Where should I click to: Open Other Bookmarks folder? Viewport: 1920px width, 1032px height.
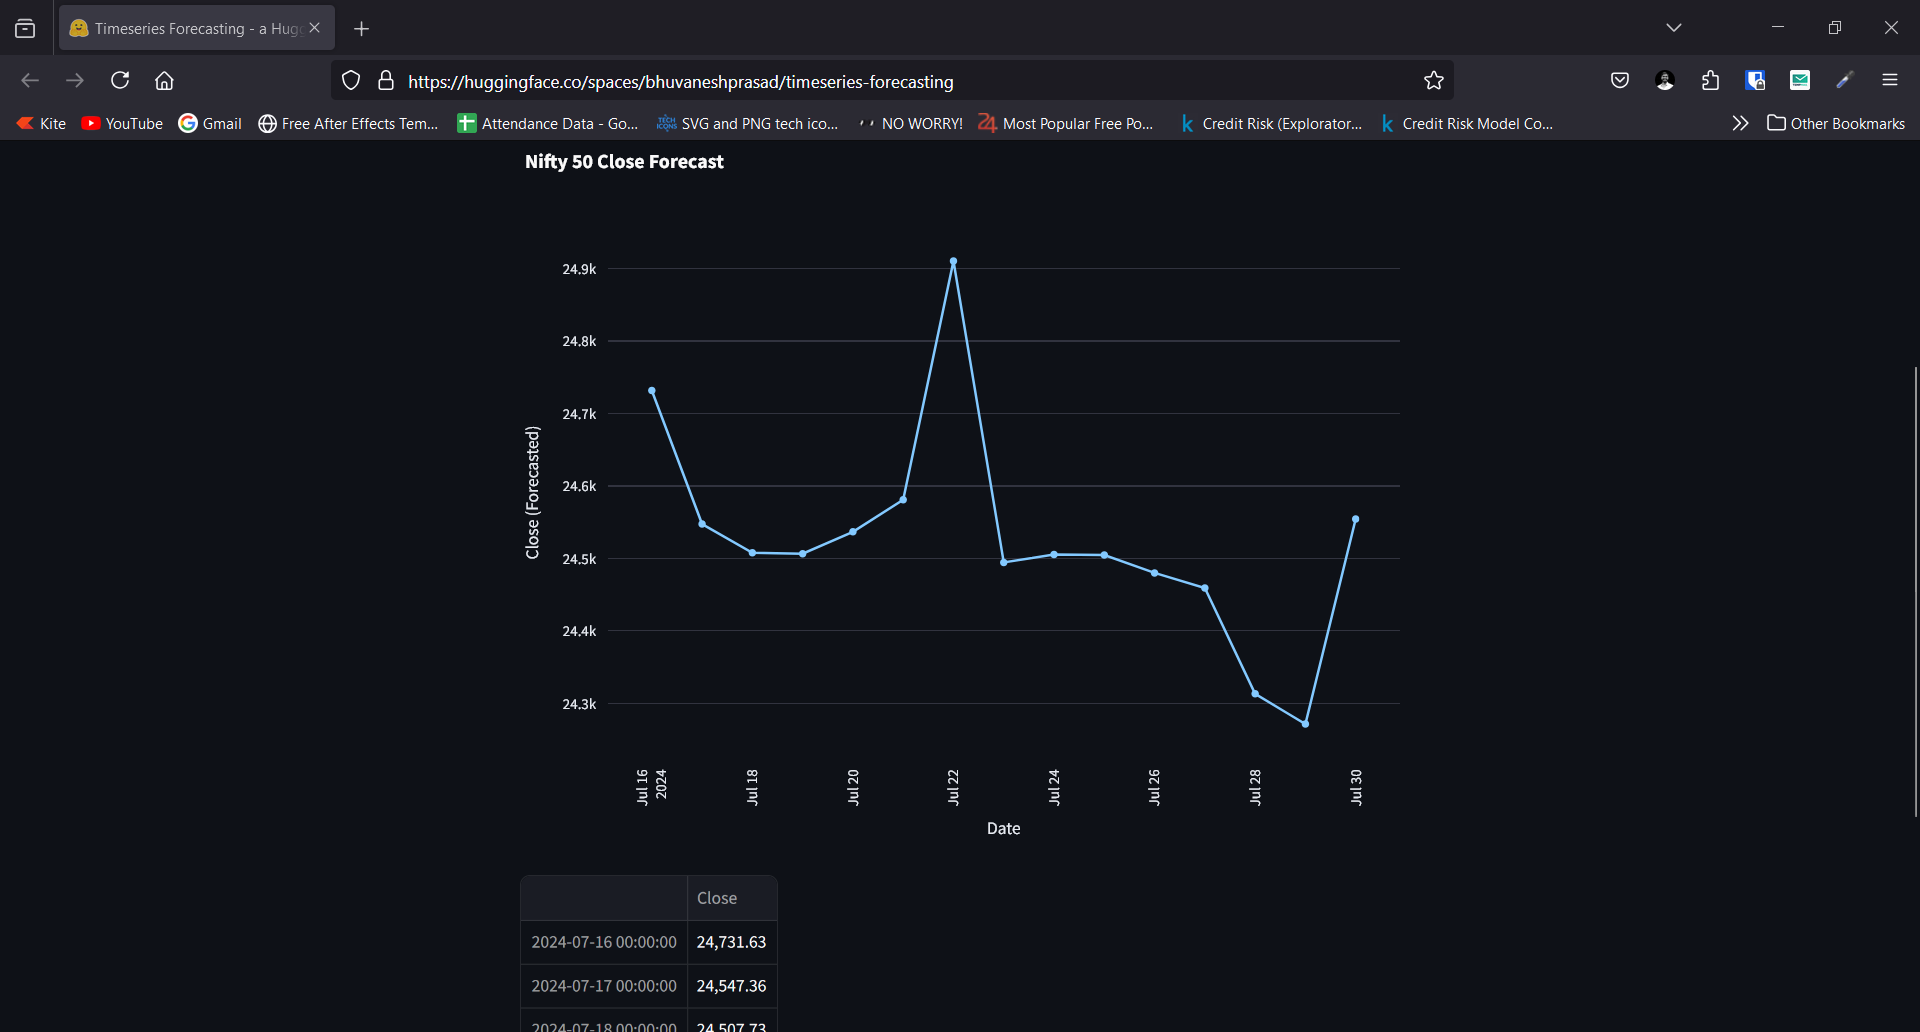coord(1836,124)
